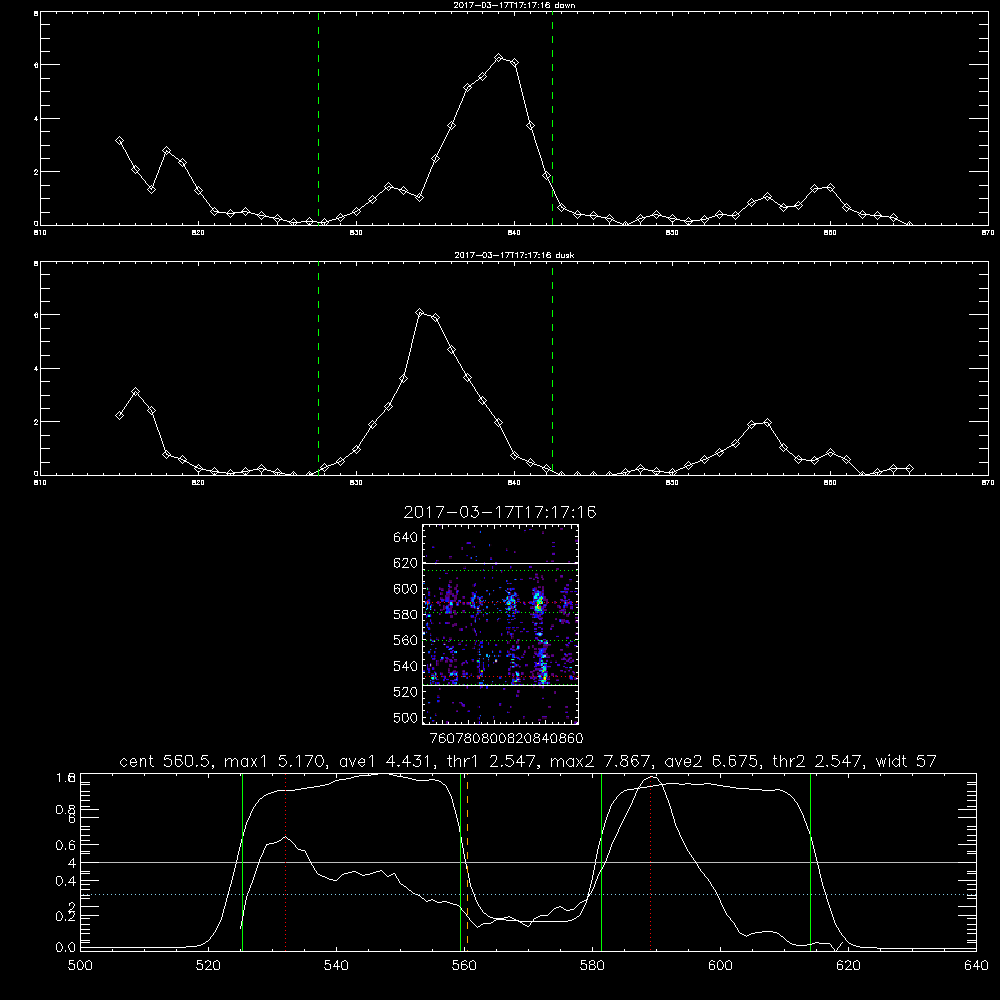Click the '840' x-axis label under the dawn plot
Image resolution: width=1000 pixels, height=1000 pixels.
tap(514, 233)
